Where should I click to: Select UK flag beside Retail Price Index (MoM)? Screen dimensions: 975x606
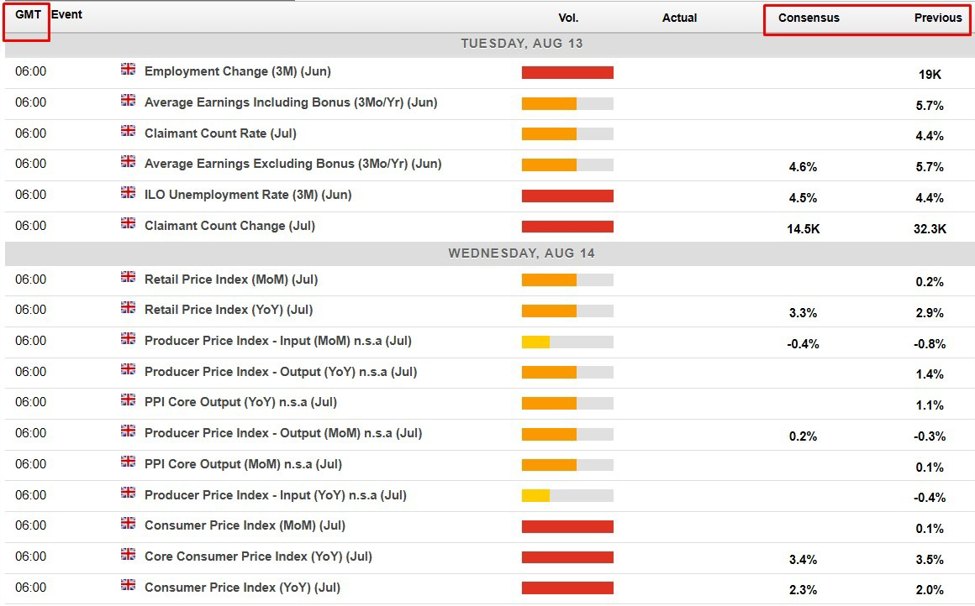(x=128, y=278)
